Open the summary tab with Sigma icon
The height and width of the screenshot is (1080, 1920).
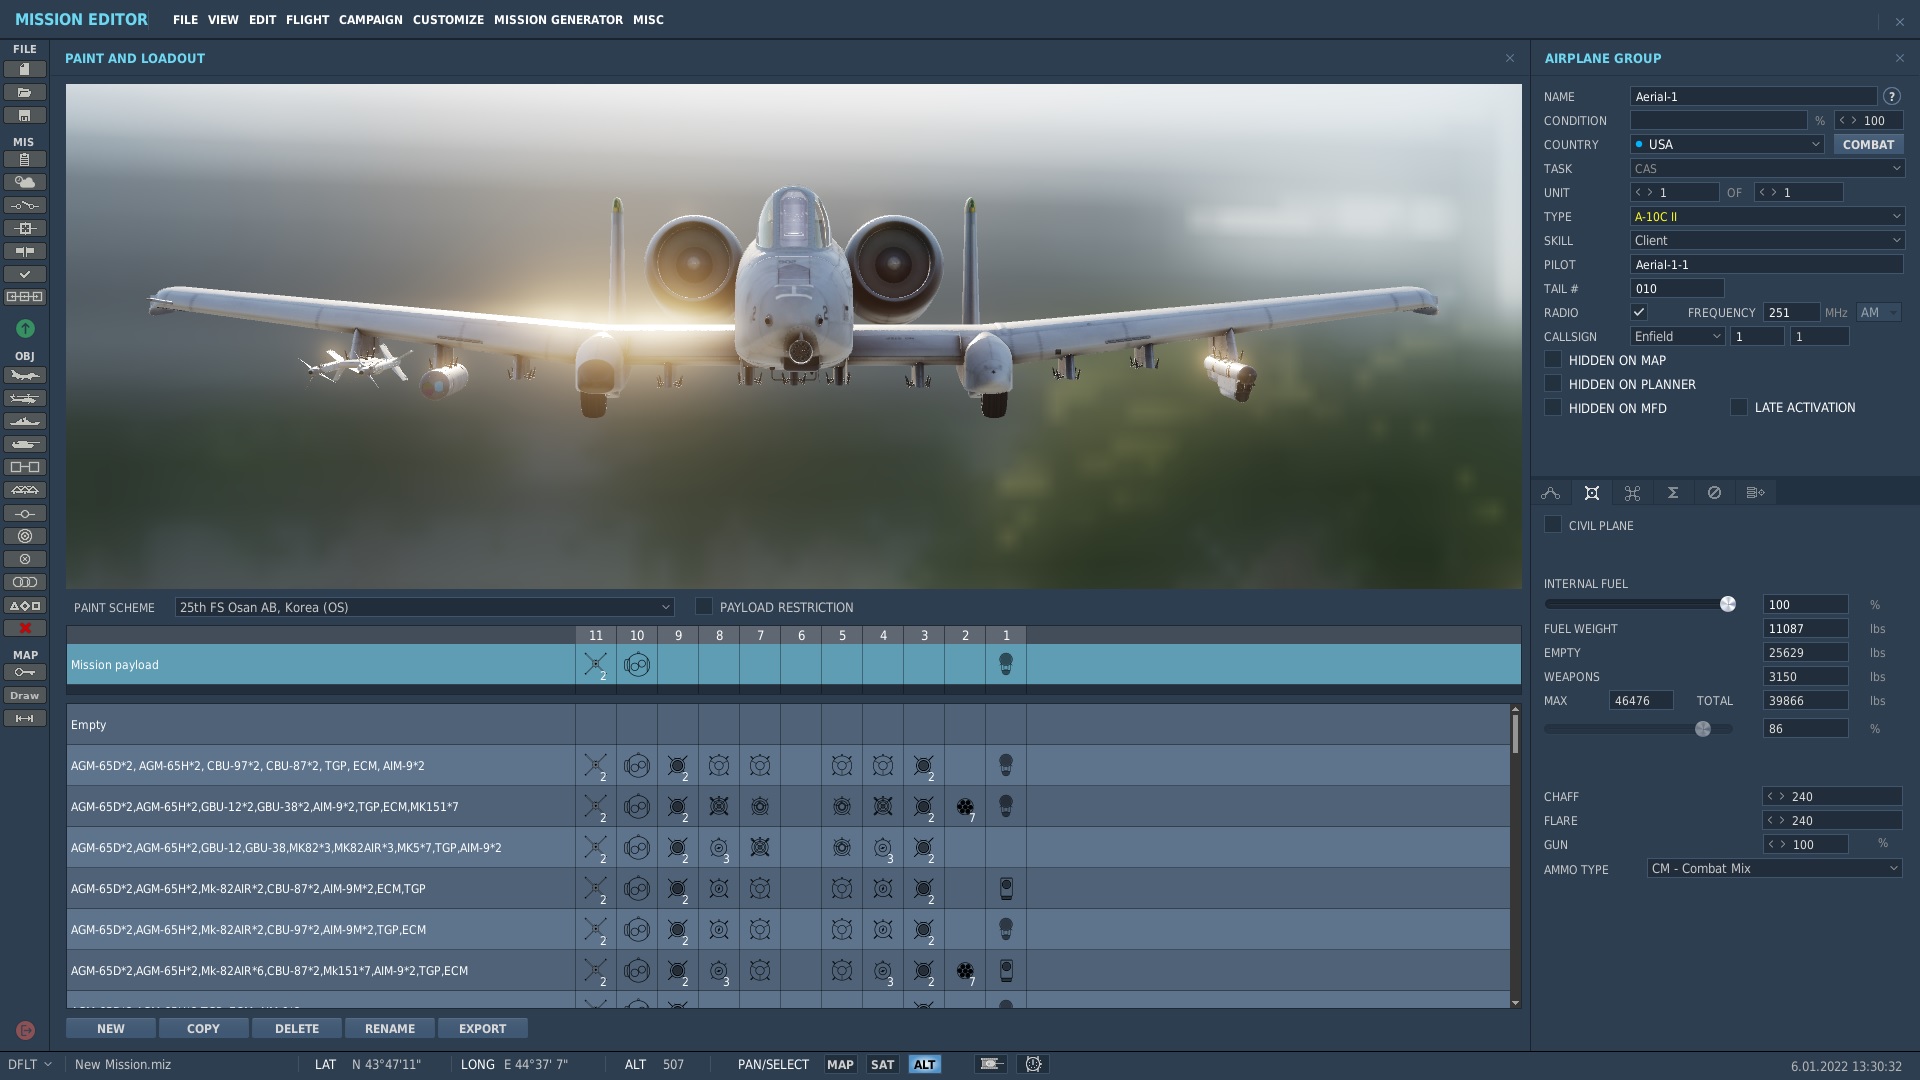pos(1672,492)
